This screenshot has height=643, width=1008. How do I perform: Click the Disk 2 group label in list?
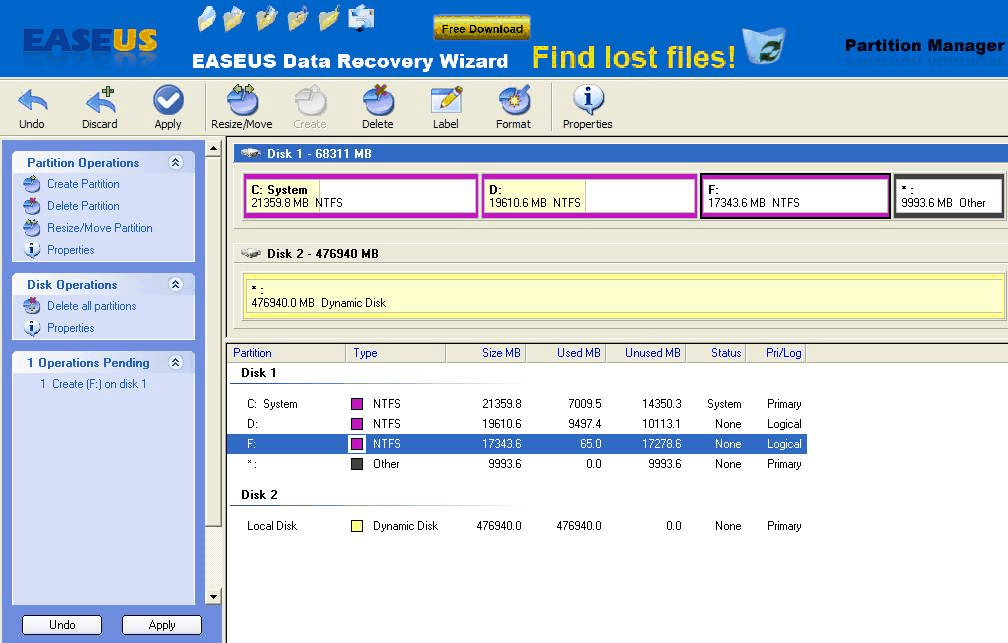pyautogui.click(x=259, y=494)
